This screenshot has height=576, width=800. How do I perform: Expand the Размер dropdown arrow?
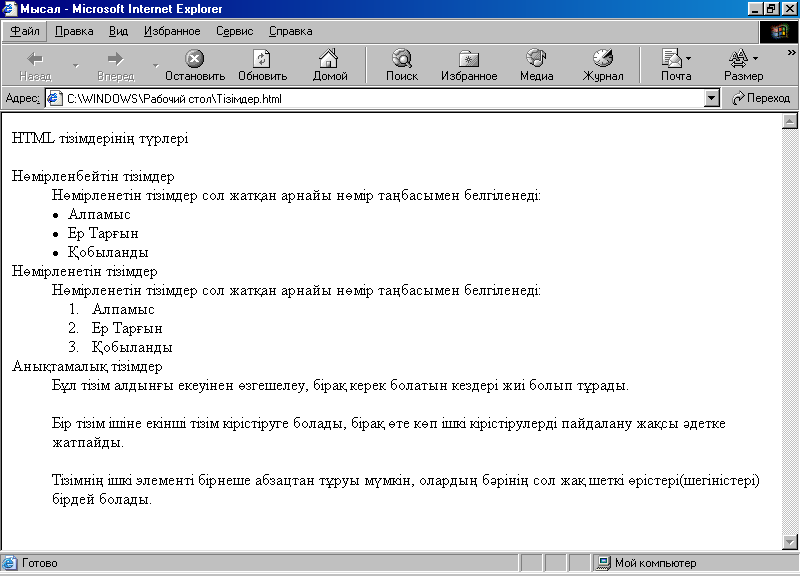(x=755, y=59)
